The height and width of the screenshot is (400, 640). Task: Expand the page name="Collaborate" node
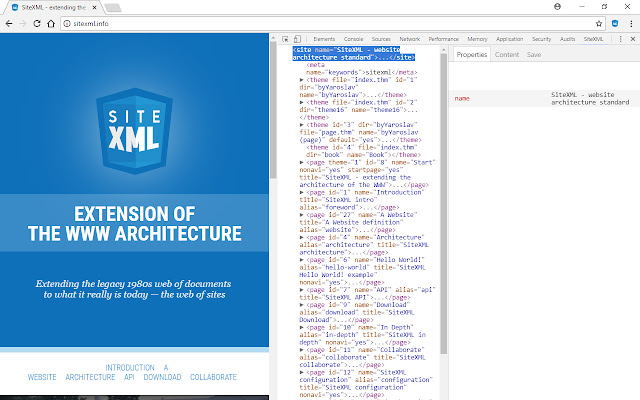[x=302, y=350]
